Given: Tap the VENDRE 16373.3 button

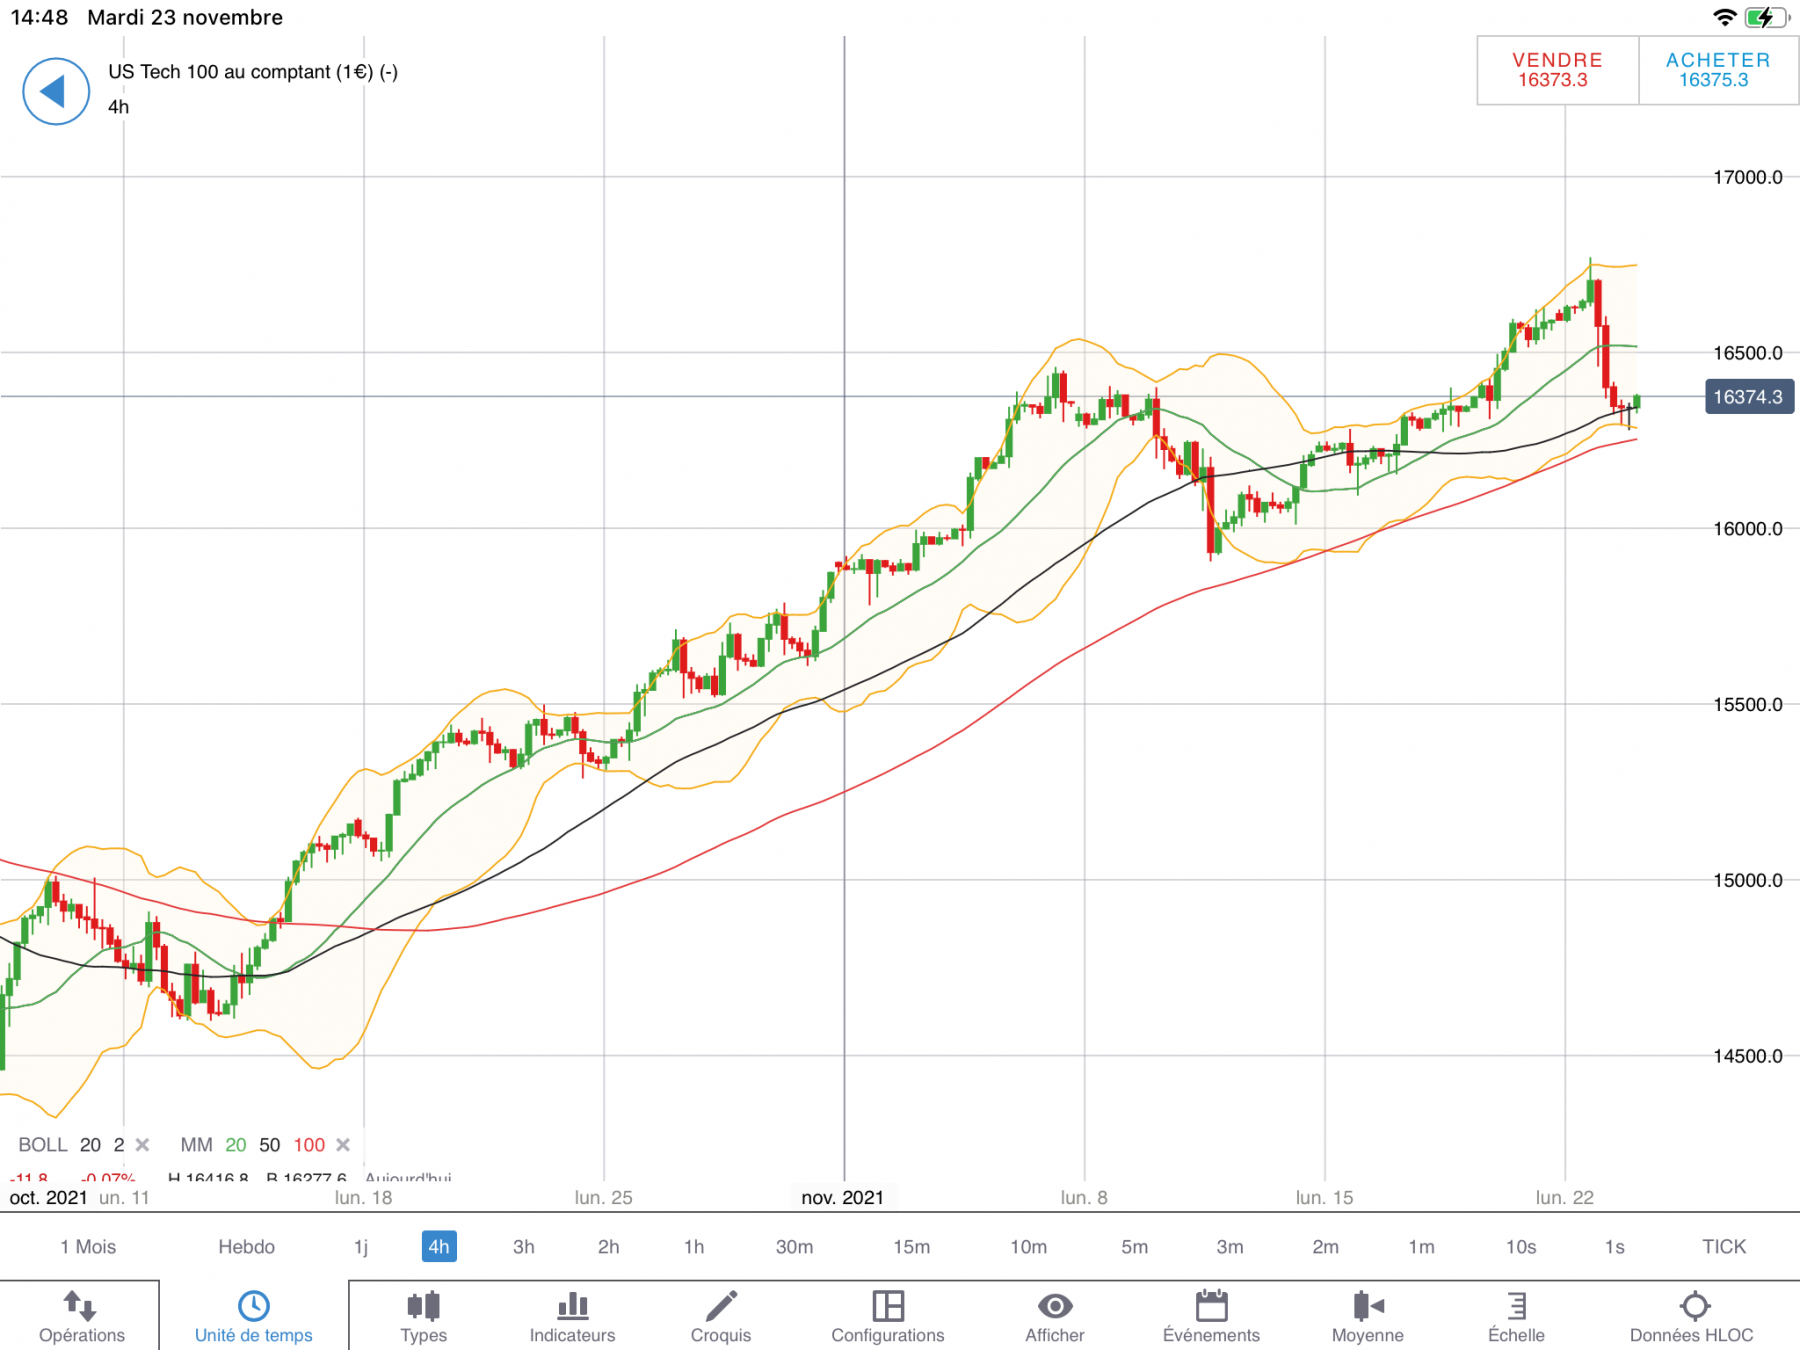Looking at the screenshot, I should [x=1557, y=70].
